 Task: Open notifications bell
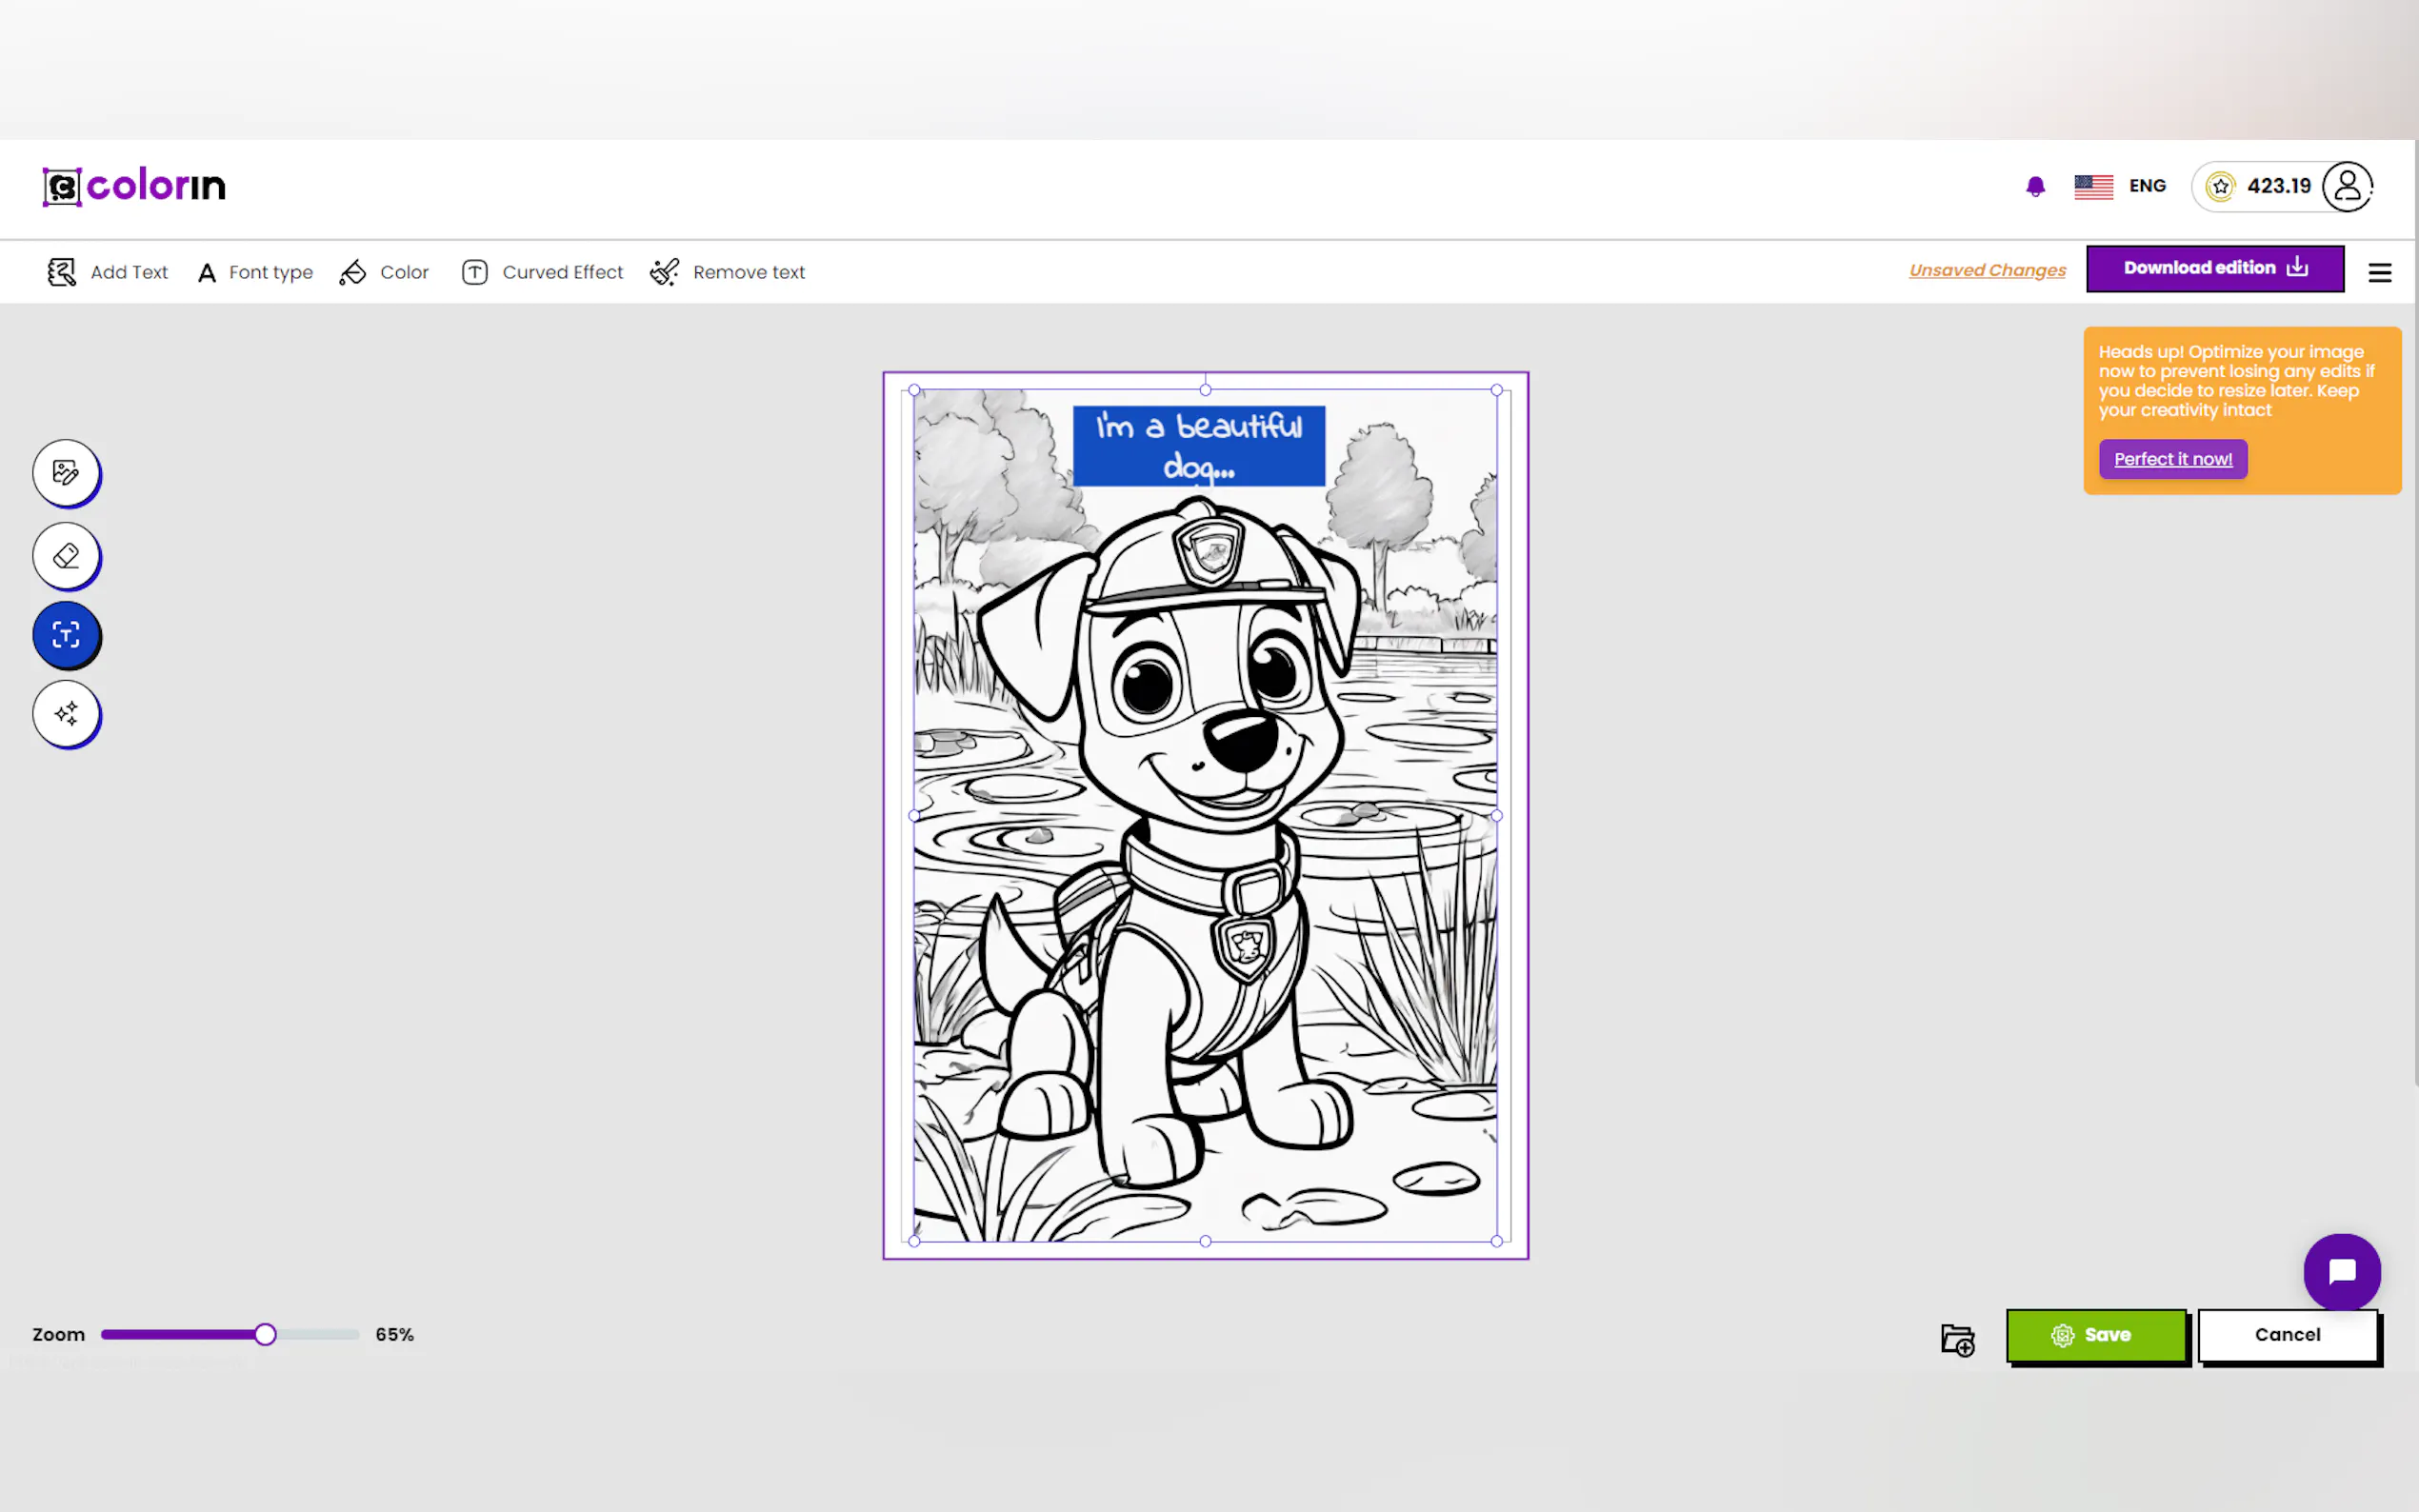2035,187
